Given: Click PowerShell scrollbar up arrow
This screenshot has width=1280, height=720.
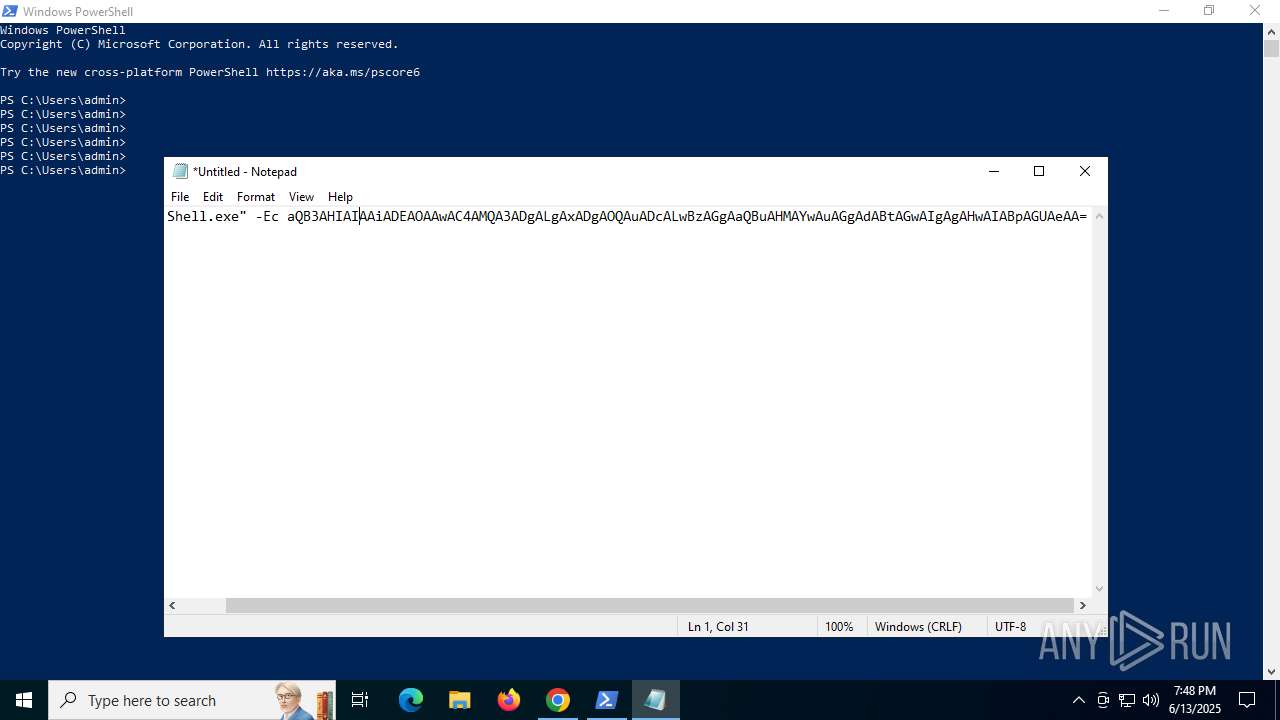Looking at the screenshot, I should [1271, 30].
